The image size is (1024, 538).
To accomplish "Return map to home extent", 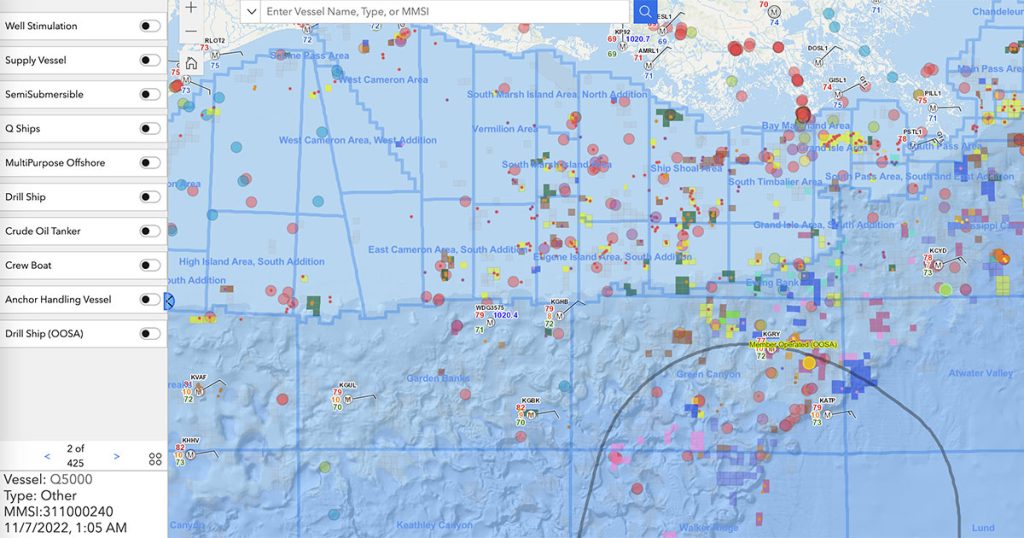I will pyautogui.click(x=191, y=61).
